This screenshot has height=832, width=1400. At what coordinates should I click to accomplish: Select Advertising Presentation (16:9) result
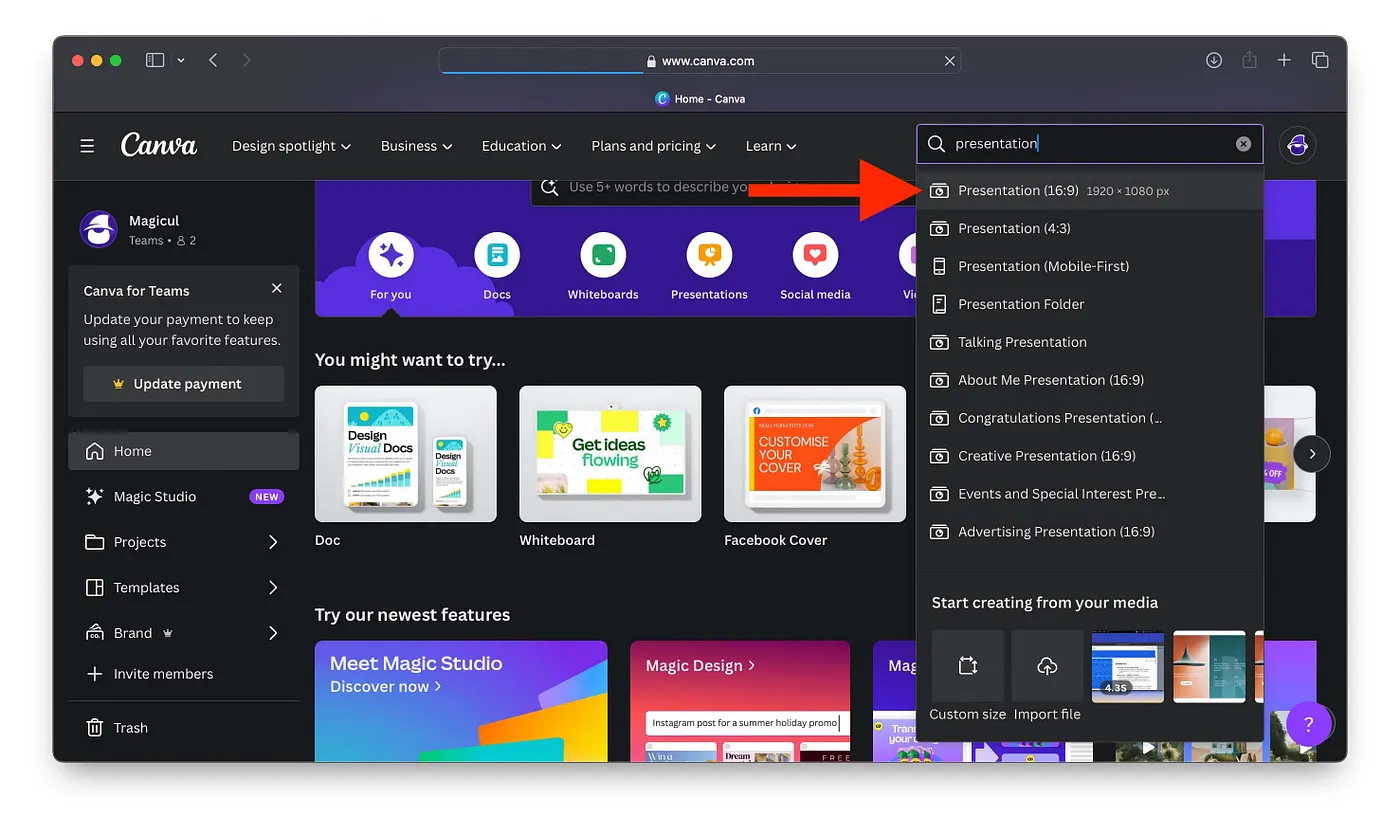click(x=1090, y=532)
